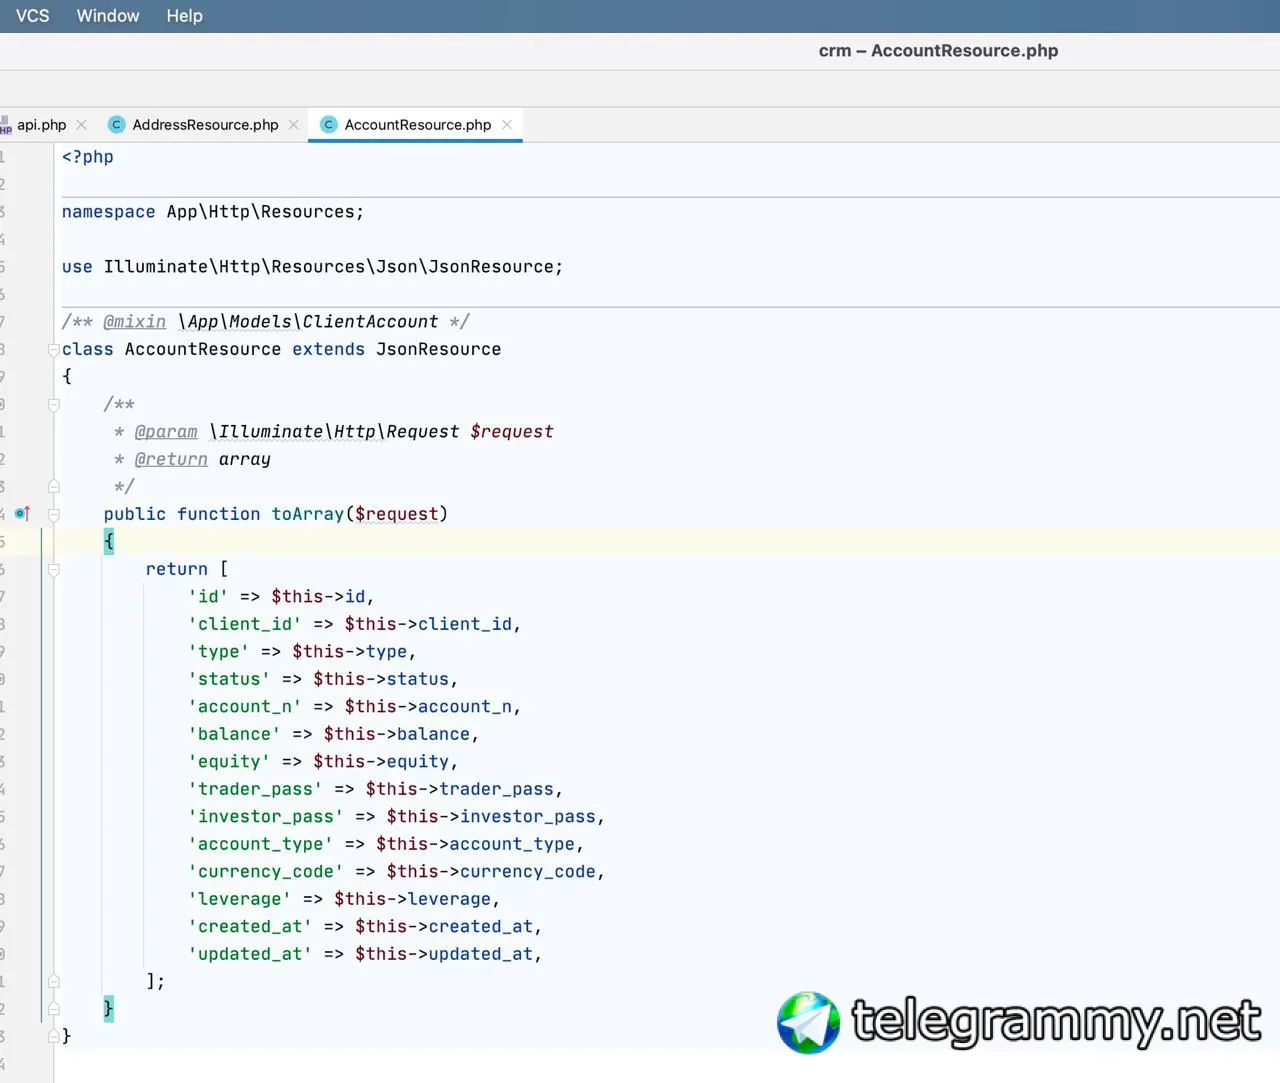The width and height of the screenshot is (1280, 1083).
Task: Click the opening <?php tag
Action: 88,157
